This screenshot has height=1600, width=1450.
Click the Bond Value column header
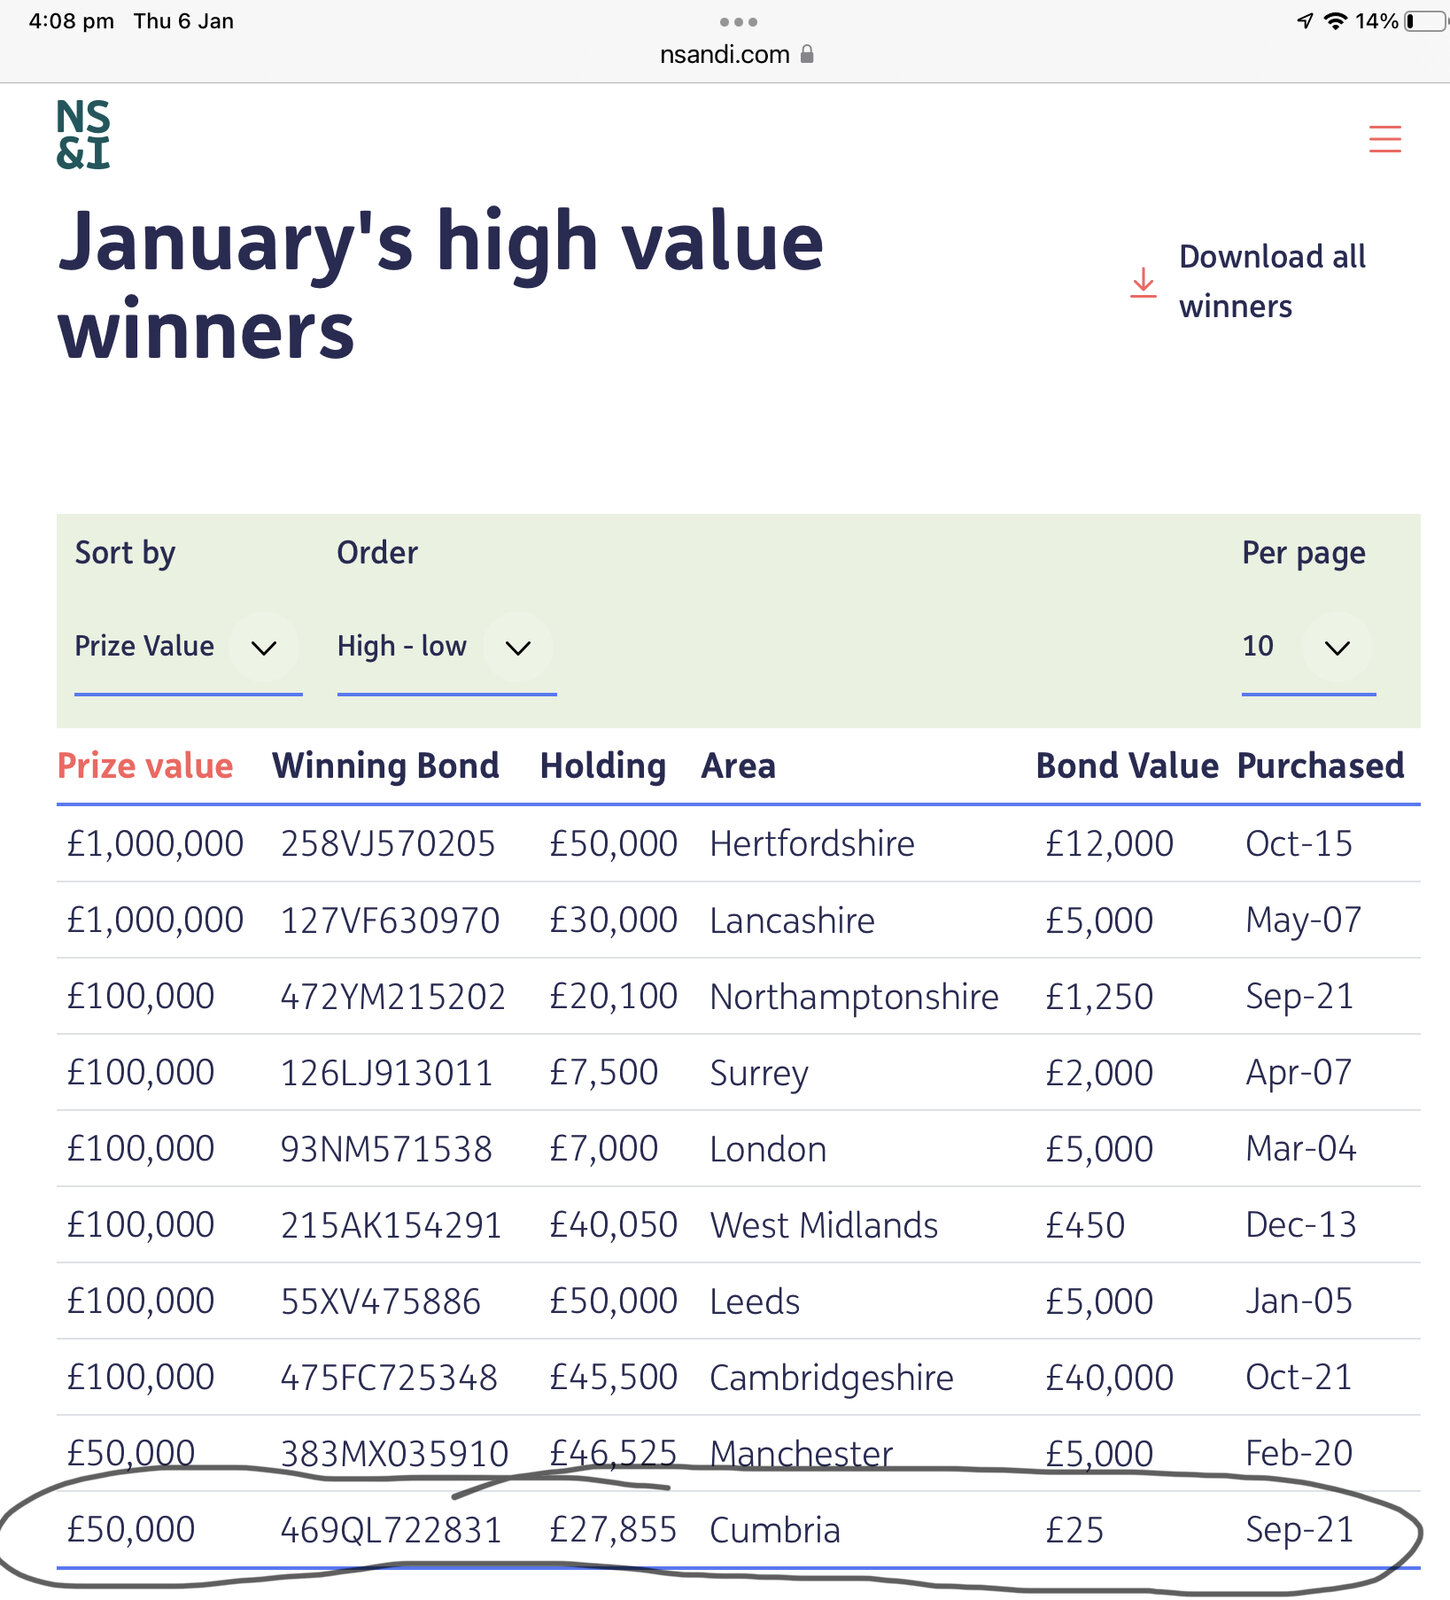coord(1127,766)
